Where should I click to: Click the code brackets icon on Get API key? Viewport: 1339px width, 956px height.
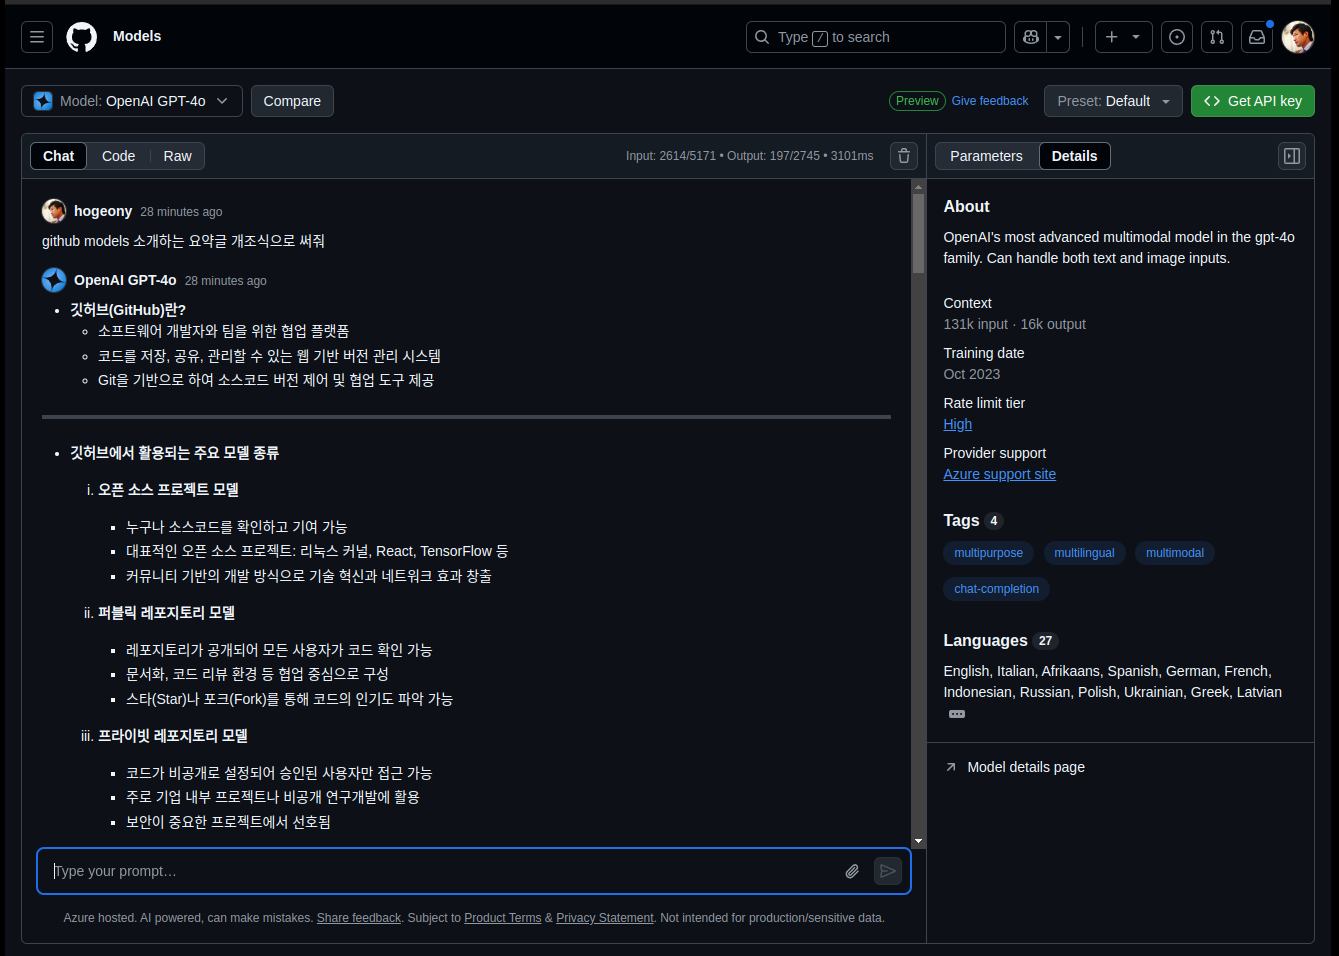(x=1212, y=101)
